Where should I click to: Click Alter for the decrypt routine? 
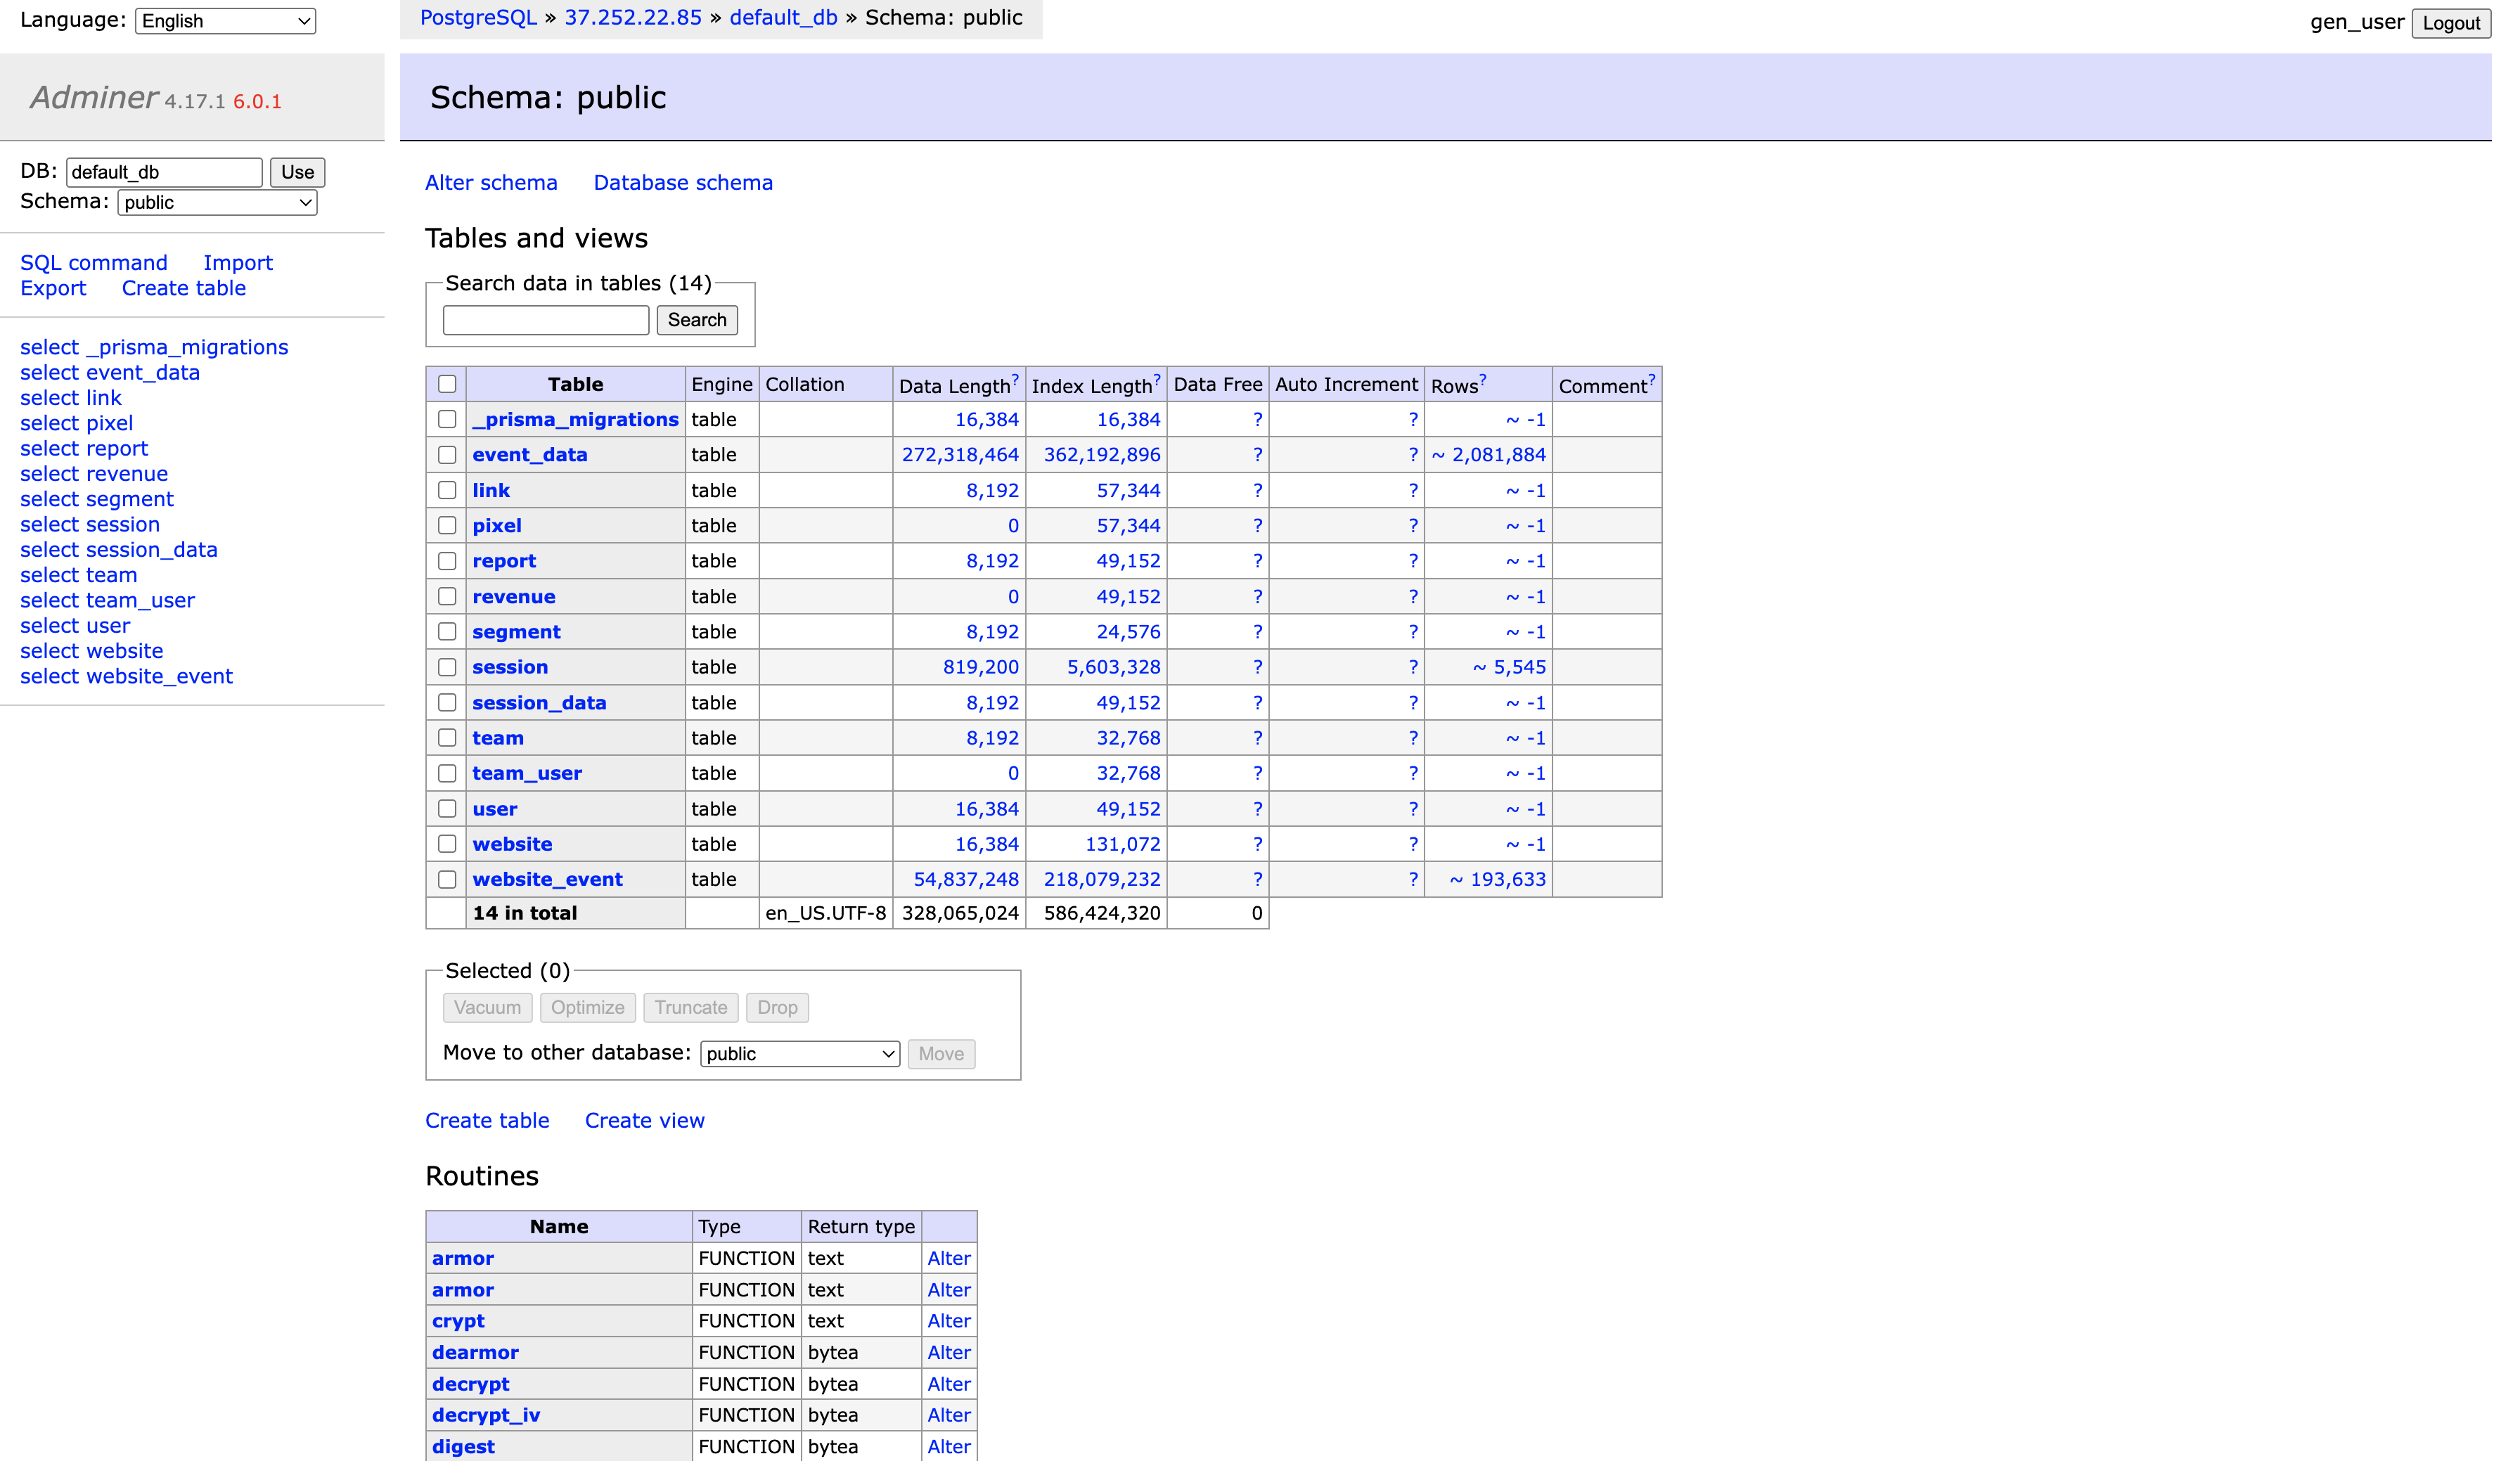[x=949, y=1384]
